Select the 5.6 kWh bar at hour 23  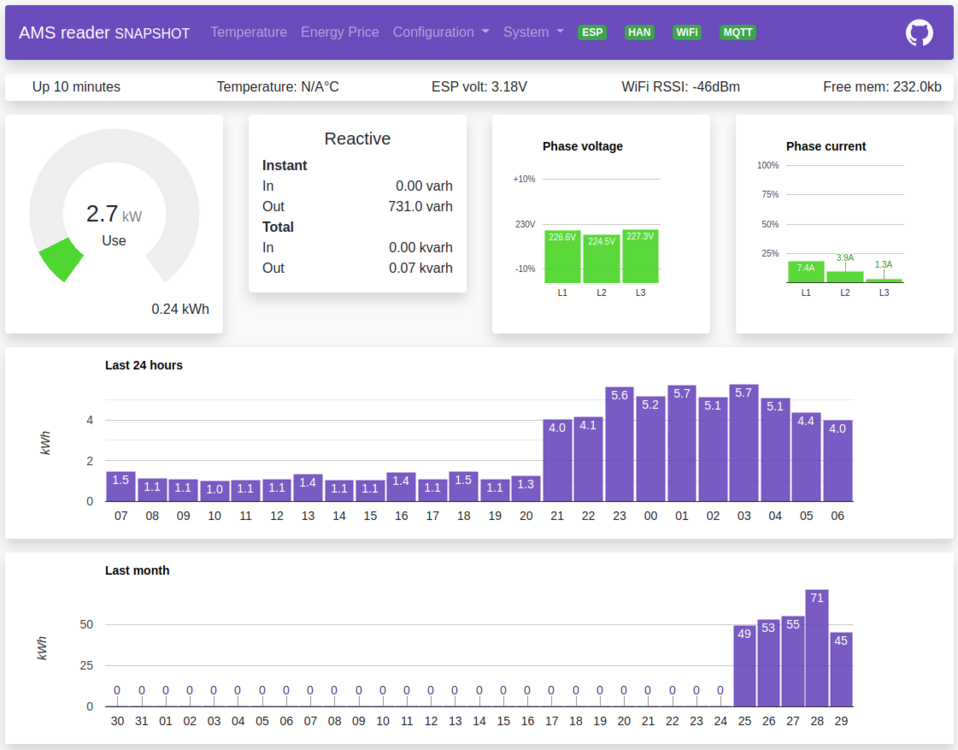[619, 444]
